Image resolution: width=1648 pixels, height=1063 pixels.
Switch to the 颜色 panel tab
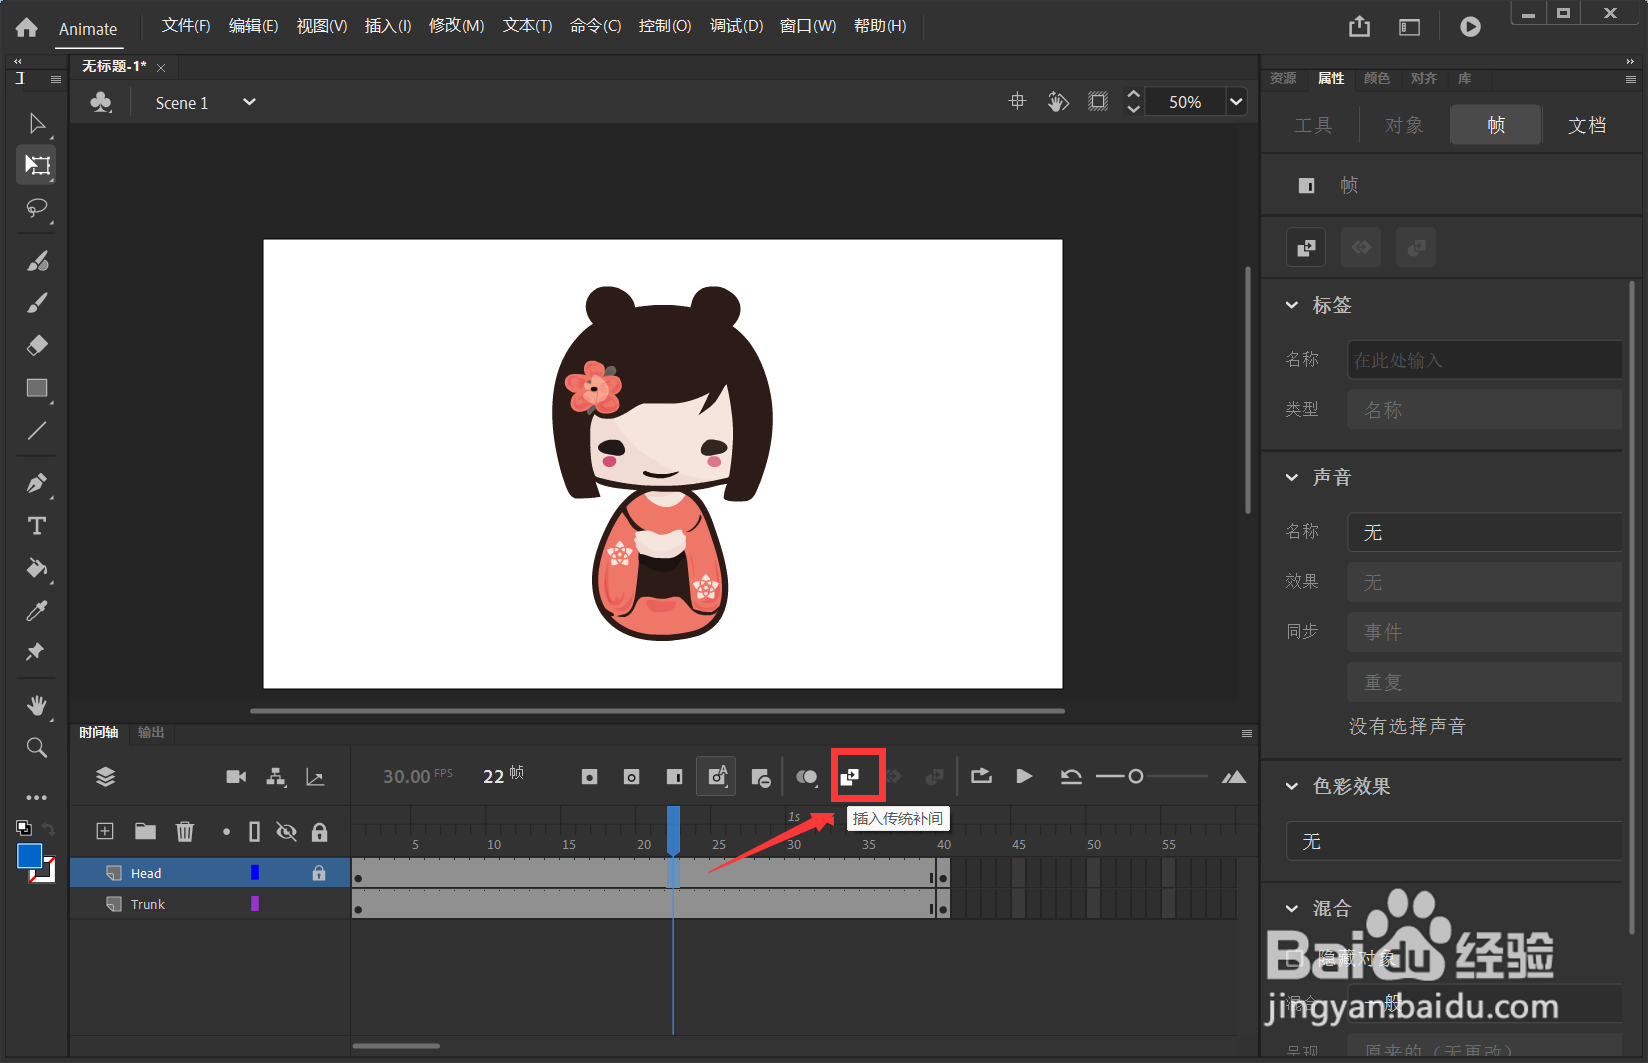(x=1377, y=78)
